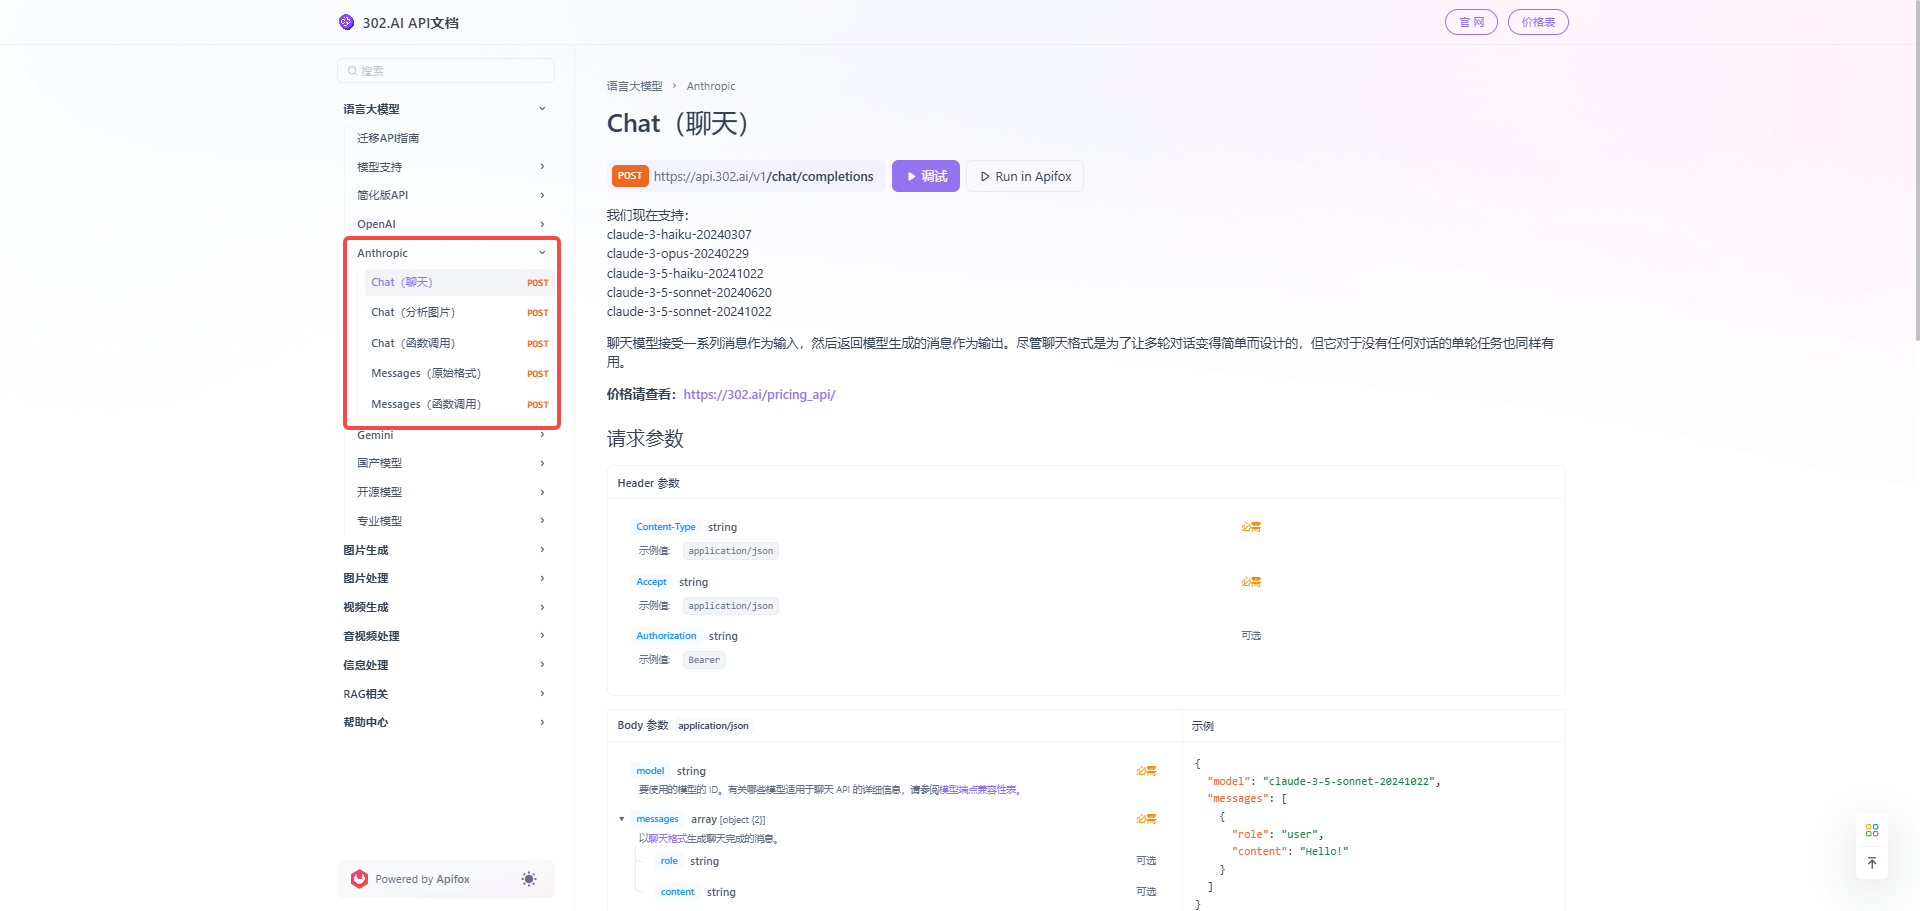Expand the 视频生成 section
The height and width of the screenshot is (911, 1920).
542,607
